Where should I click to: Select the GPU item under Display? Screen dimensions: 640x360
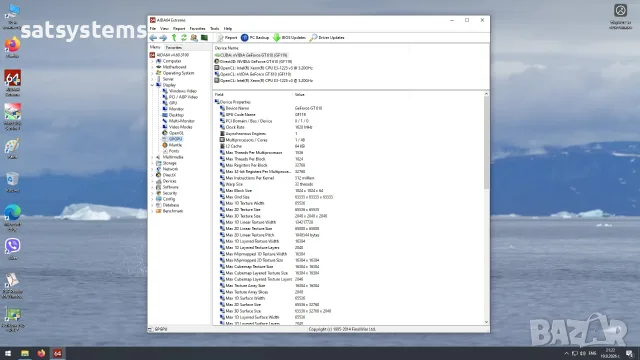pyautogui.click(x=173, y=103)
